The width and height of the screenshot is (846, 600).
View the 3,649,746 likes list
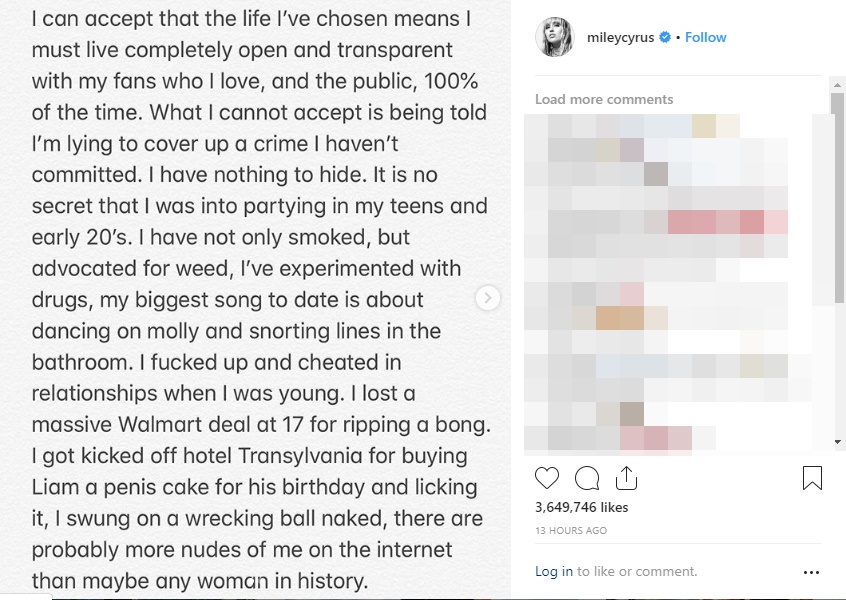(582, 507)
